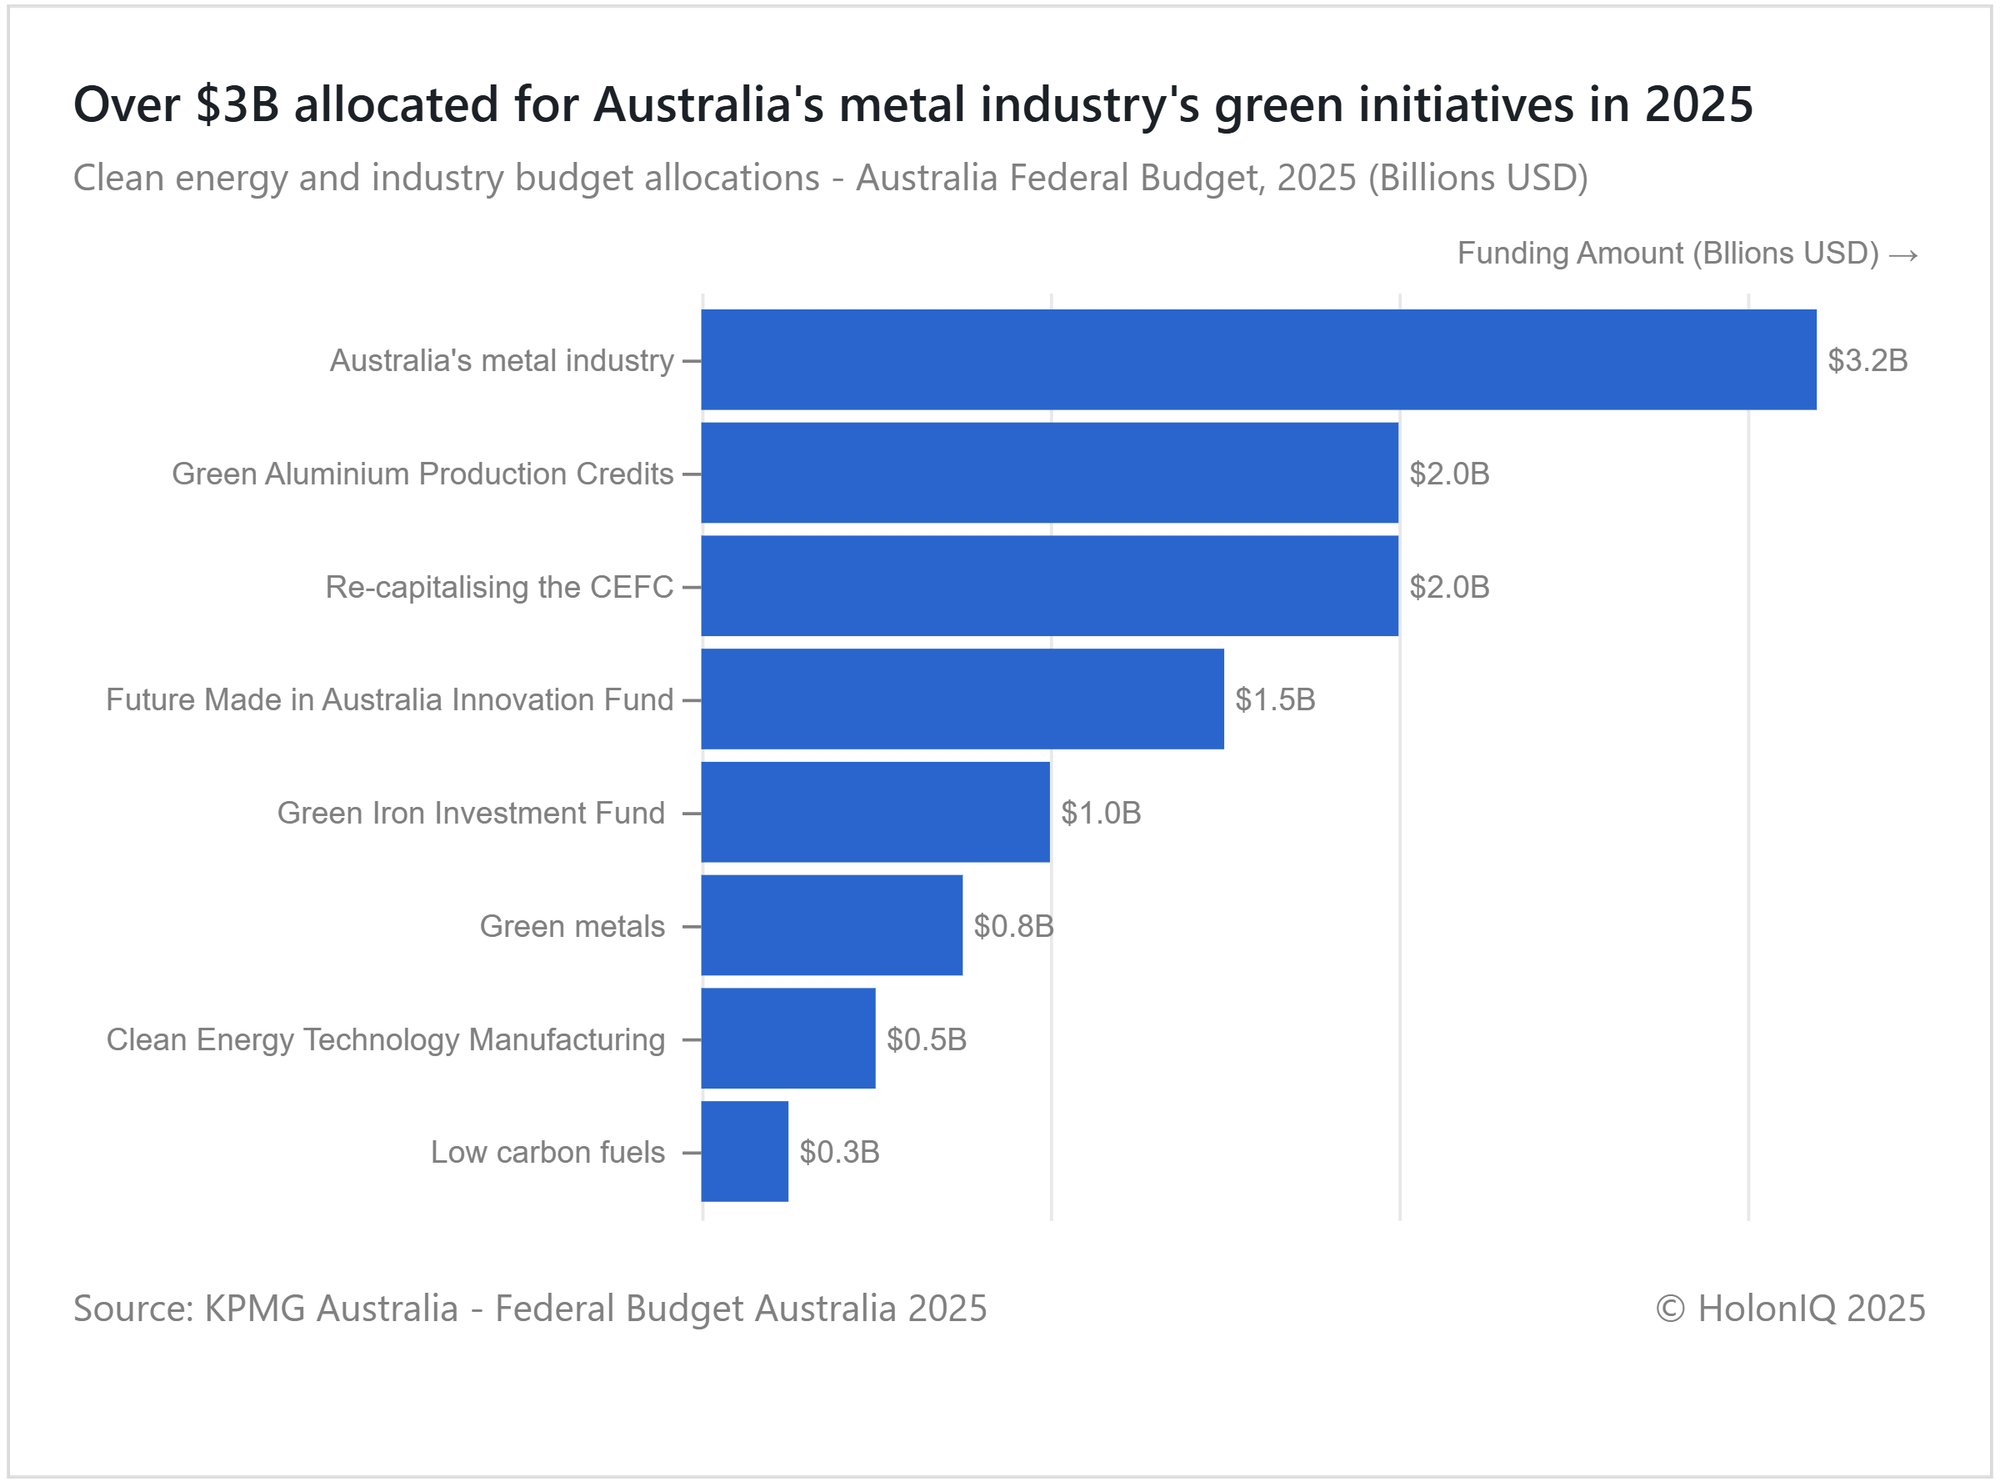Click the Low carbon fuels bar
The width and height of the screenshot is (2000, 1483).
click(744, 1151)
